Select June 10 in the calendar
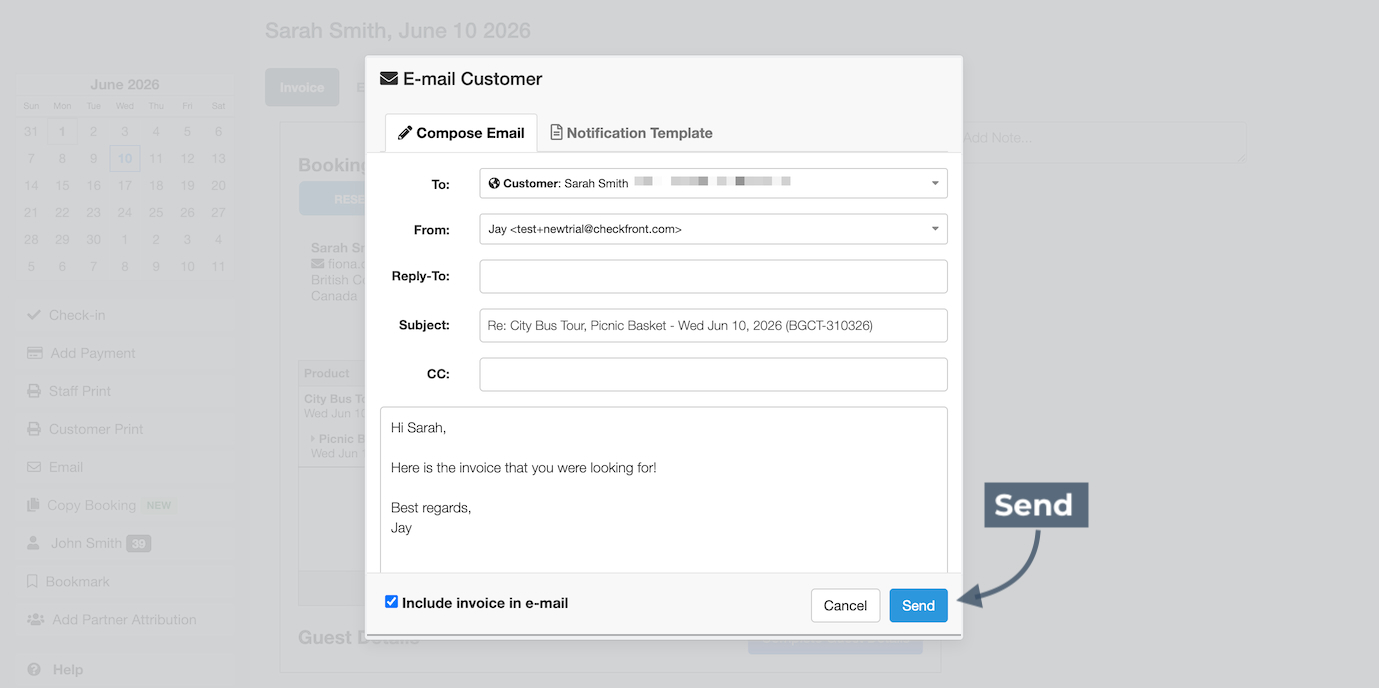Screen dimensions: 1379x688 point(124,158)
